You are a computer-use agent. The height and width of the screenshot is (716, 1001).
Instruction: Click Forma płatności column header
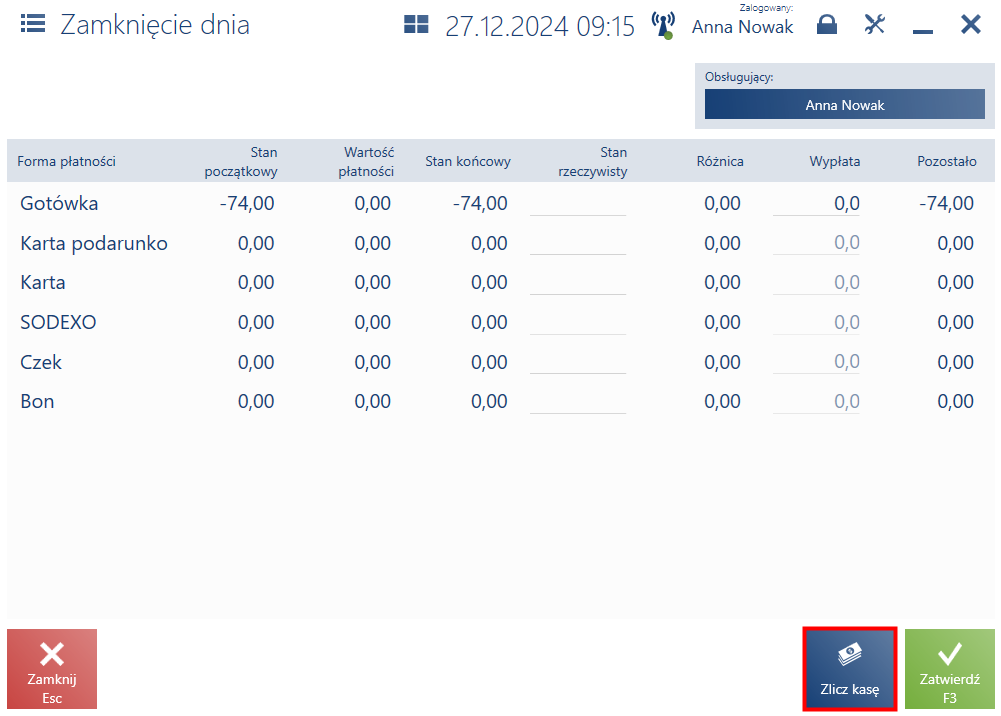click(x=66, y=161)
